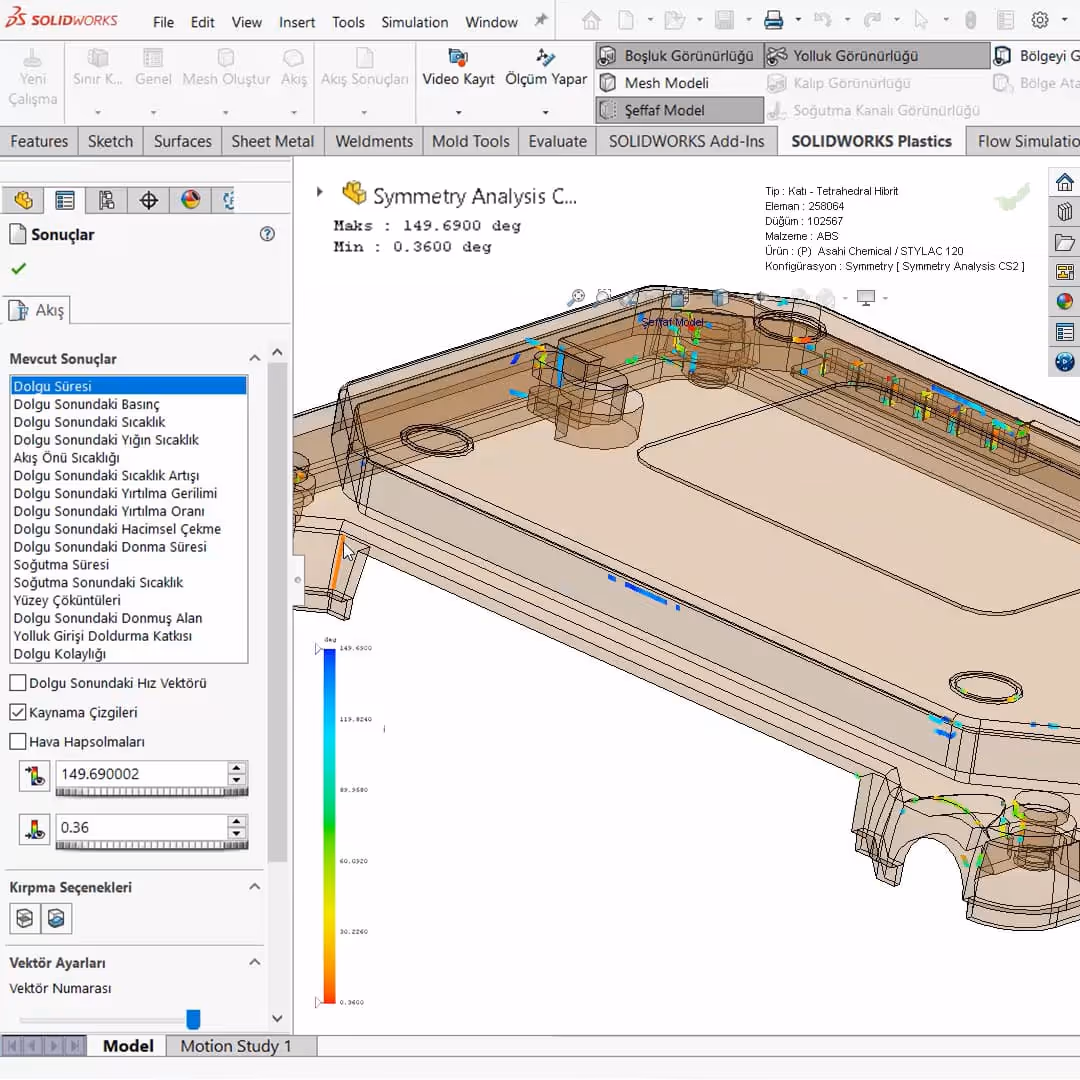Click the slider bar under the 0.36 field
Viewport: 1080px width, 1080px height.
[x=152, y=844]
